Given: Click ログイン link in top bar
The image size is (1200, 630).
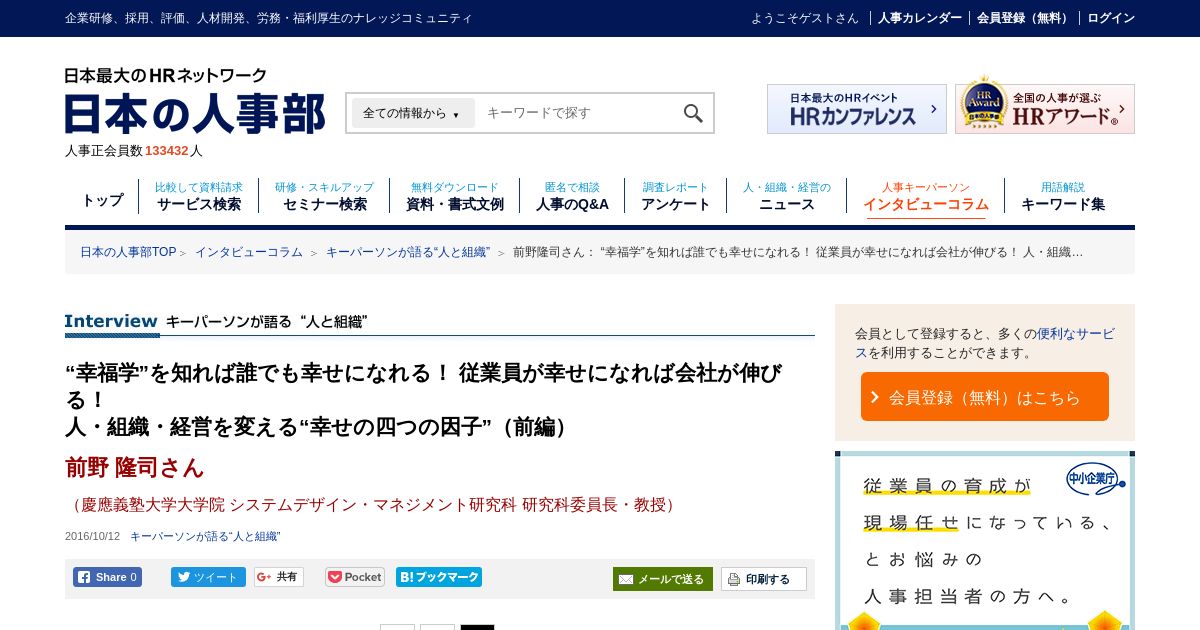Looking at the screenshot, I should pos(1111,18).
